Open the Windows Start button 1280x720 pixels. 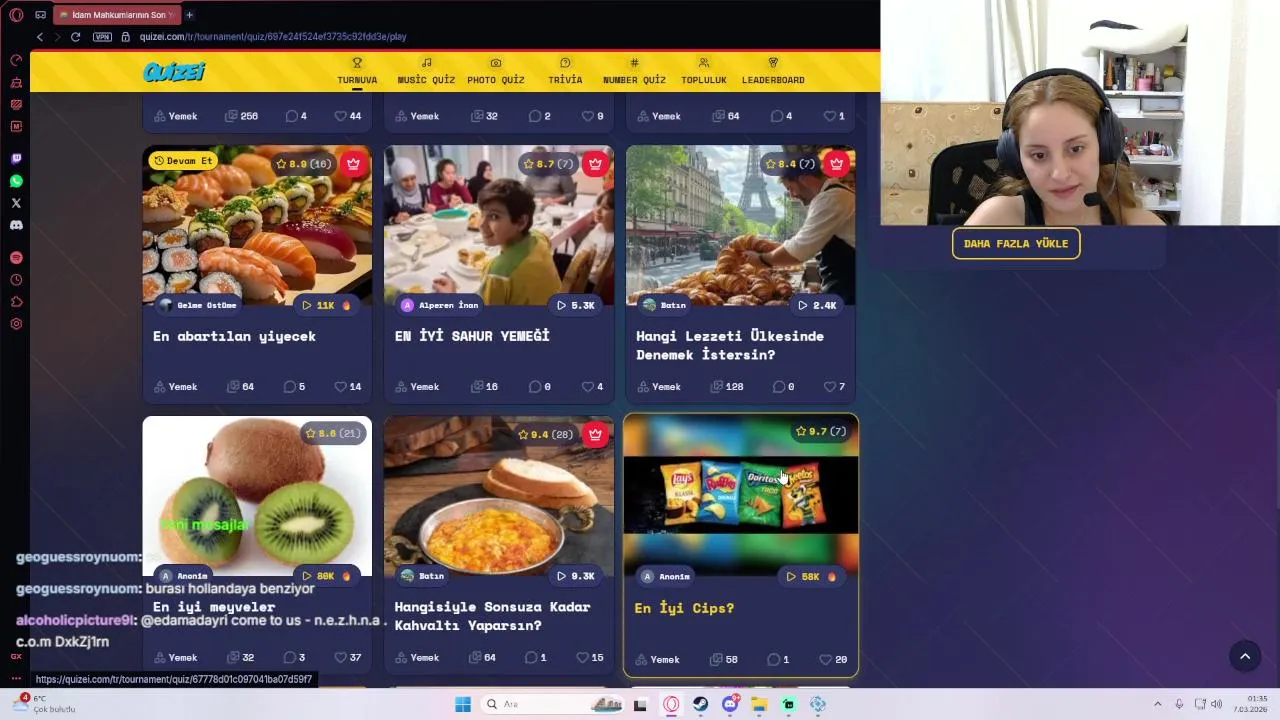pos(463,704)
